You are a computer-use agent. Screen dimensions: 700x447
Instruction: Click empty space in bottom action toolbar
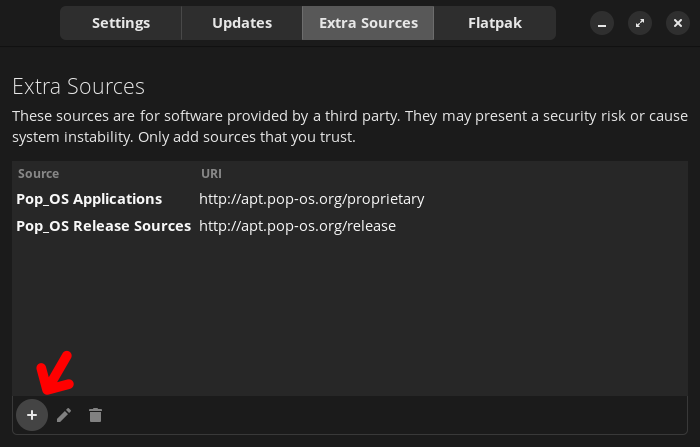(x=400, y=415)
